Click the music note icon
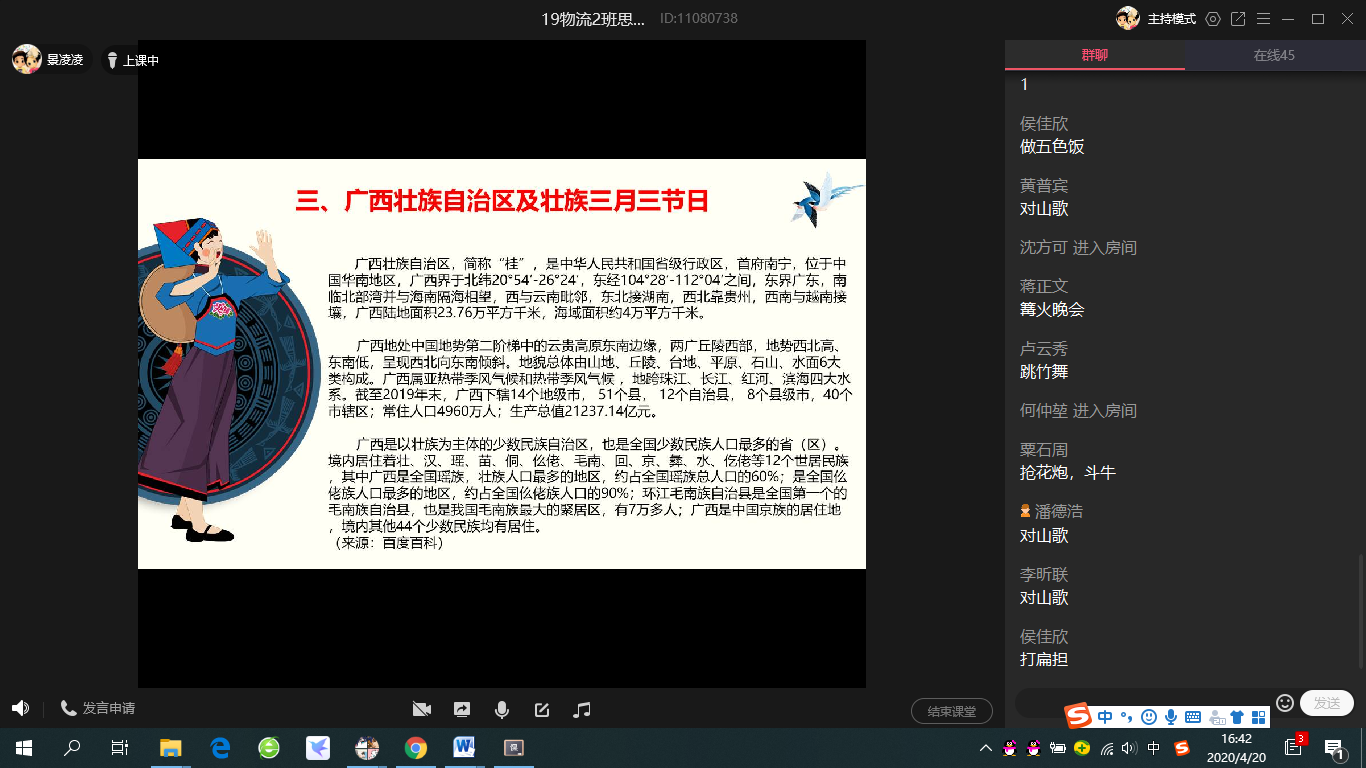This screenshot has height=768, width=1366. (582, 709)
